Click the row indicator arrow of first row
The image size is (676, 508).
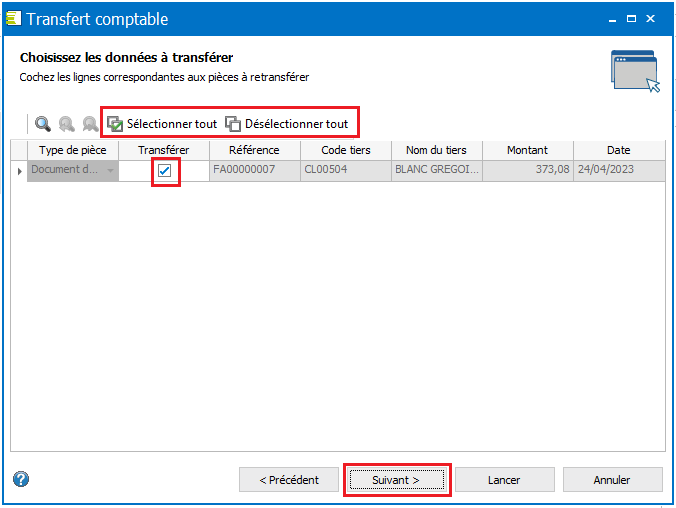pyautogui.click(x=18, y=171)
